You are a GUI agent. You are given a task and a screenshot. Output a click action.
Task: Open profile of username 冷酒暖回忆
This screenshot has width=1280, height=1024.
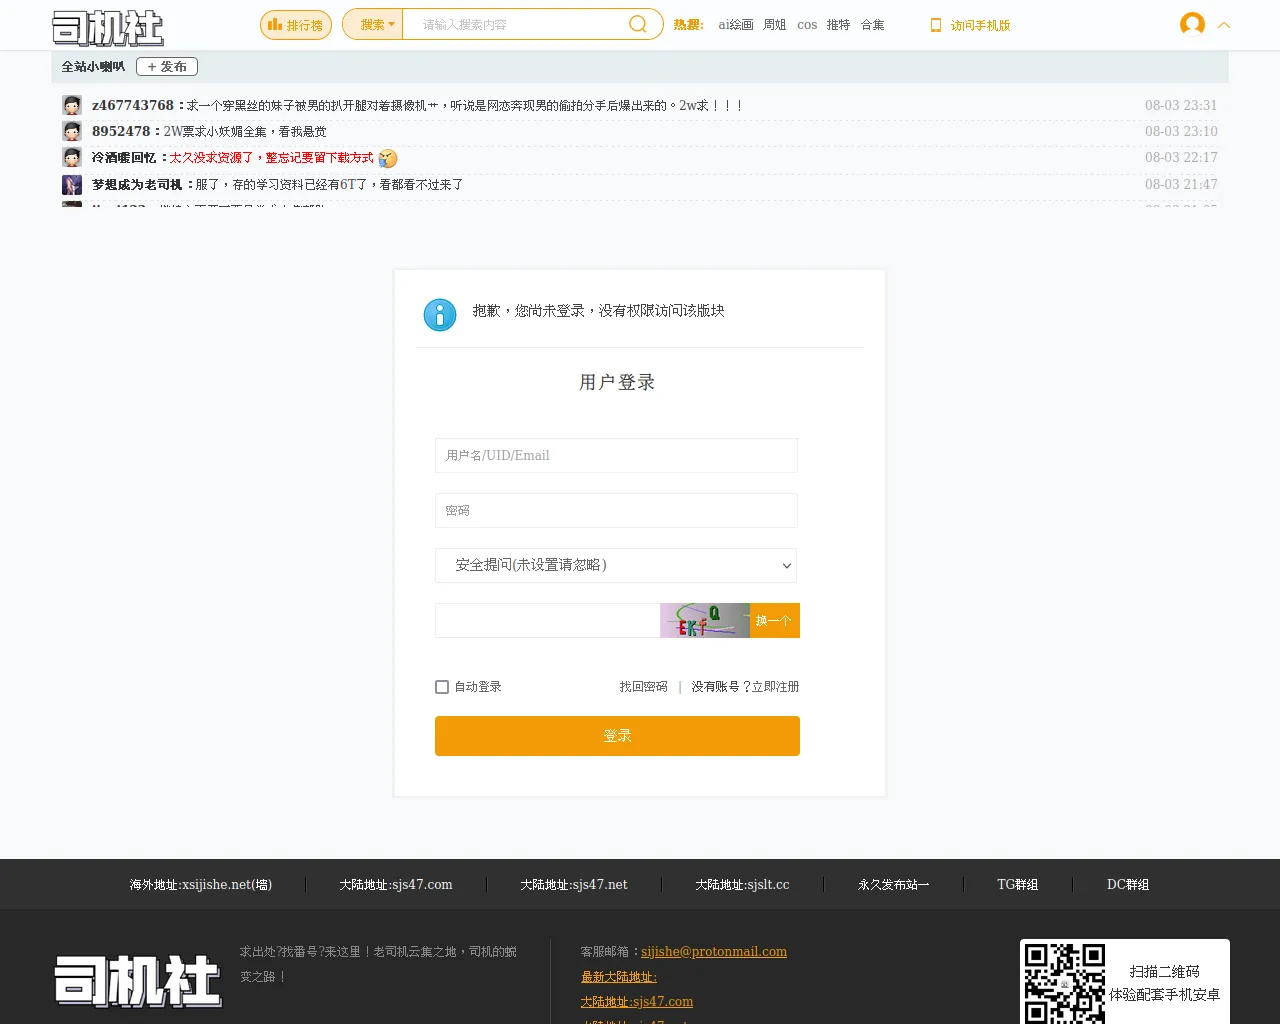click(x=124, y=157)
